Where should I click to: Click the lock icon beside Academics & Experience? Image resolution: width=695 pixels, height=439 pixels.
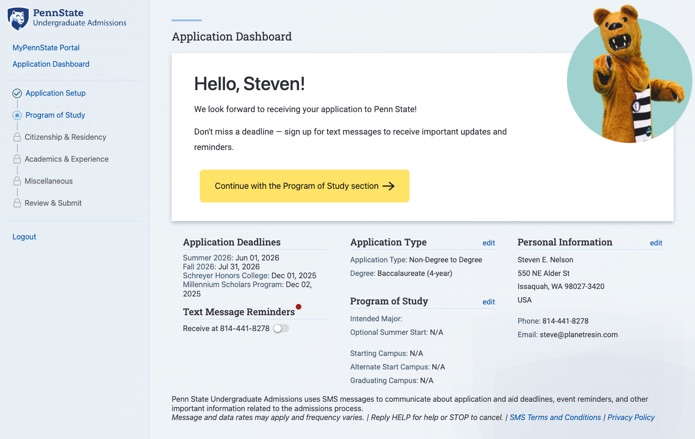point(17,159)
